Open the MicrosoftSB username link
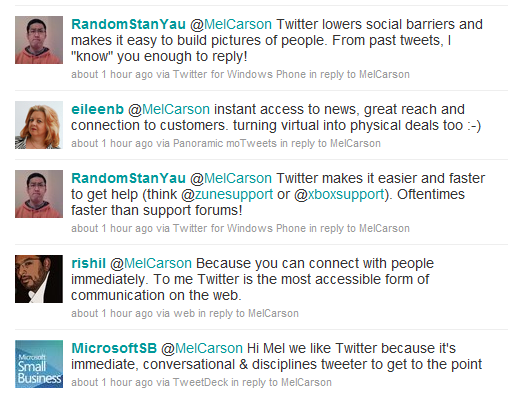Screen dimensions: 508x395 [x=114, y=348]
